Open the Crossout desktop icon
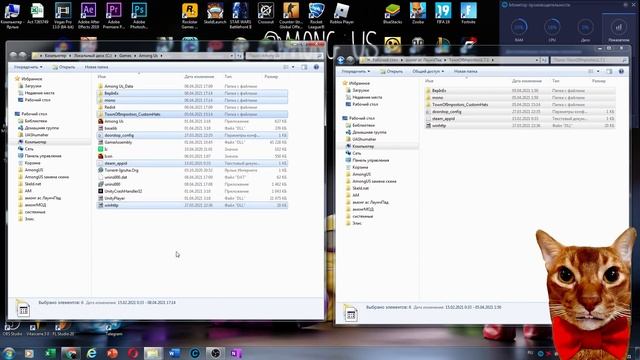 point(266,13)
